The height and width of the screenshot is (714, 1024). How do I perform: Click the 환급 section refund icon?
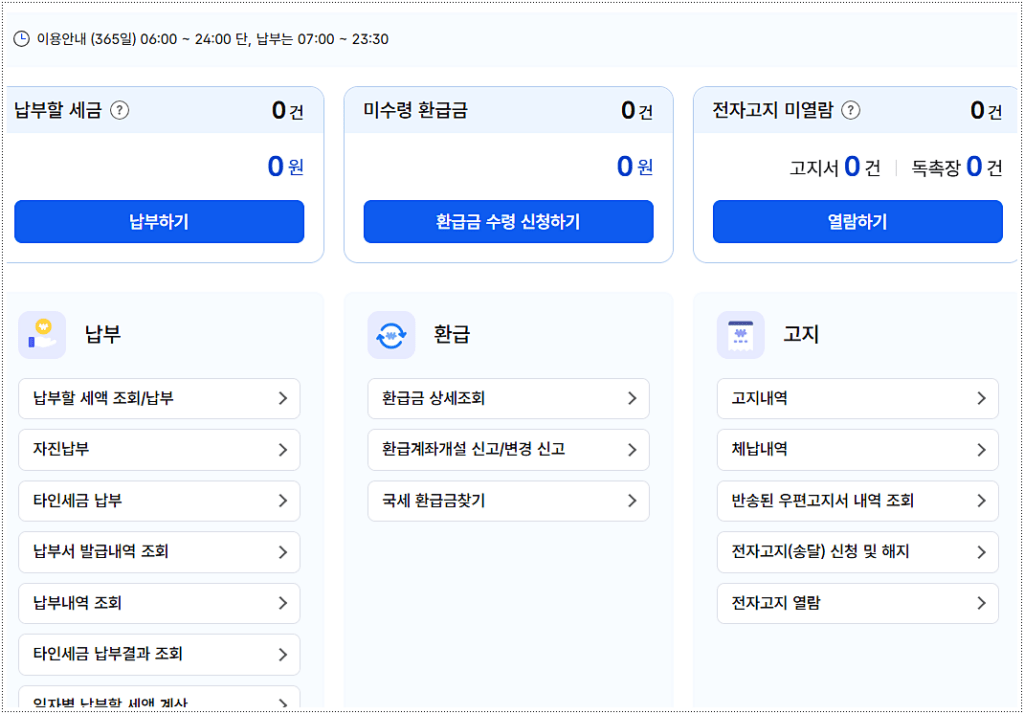(391, 335)
